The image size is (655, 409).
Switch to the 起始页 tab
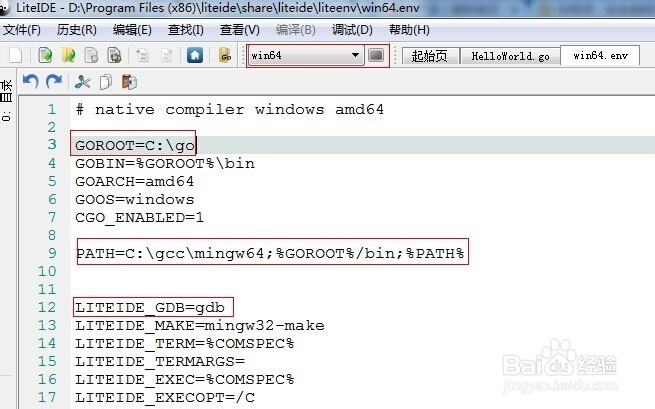pyautogui.click(x=430, y=56)
